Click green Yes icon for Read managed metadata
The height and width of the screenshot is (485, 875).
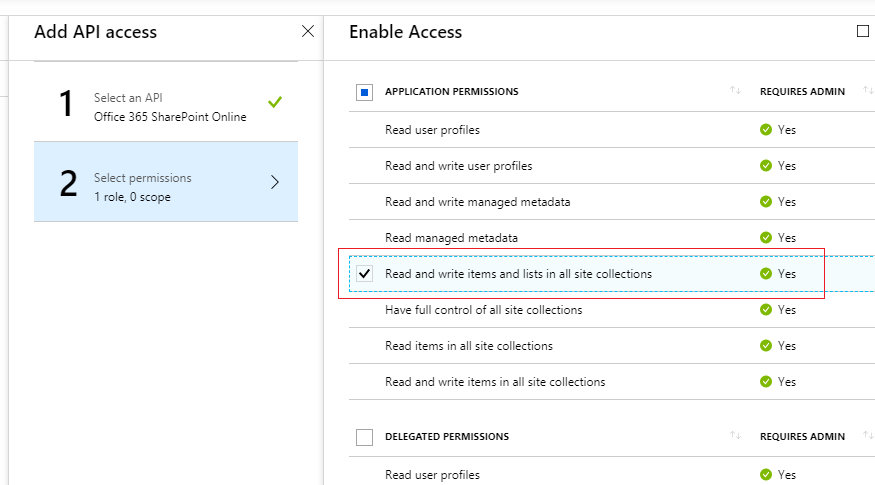click(x=766, y=238)
